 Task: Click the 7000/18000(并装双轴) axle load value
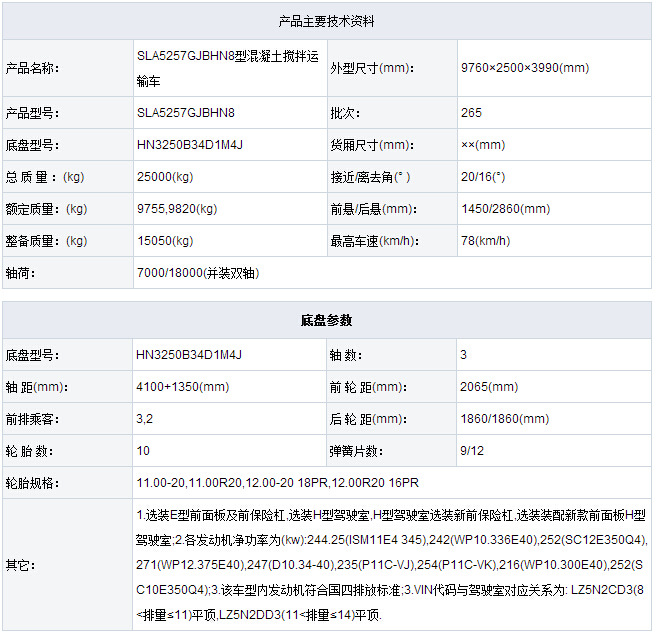coord(198,273)
